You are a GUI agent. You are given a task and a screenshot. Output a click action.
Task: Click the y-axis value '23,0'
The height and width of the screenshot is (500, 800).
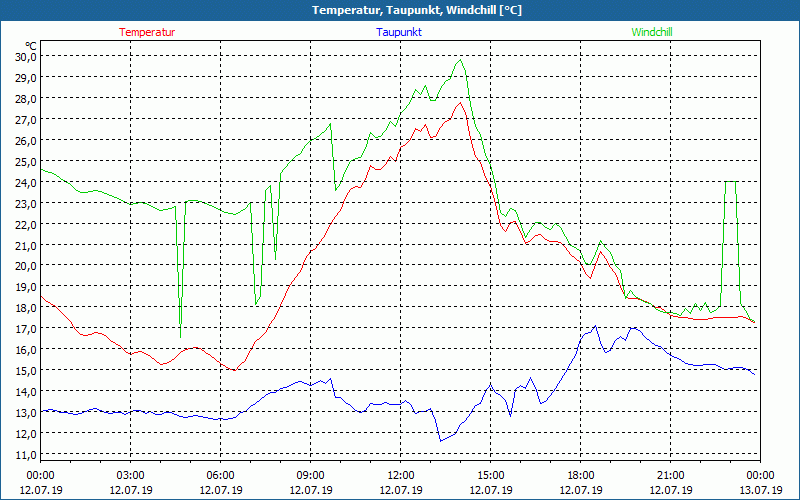pyautogui.click(x=26, y=203)
